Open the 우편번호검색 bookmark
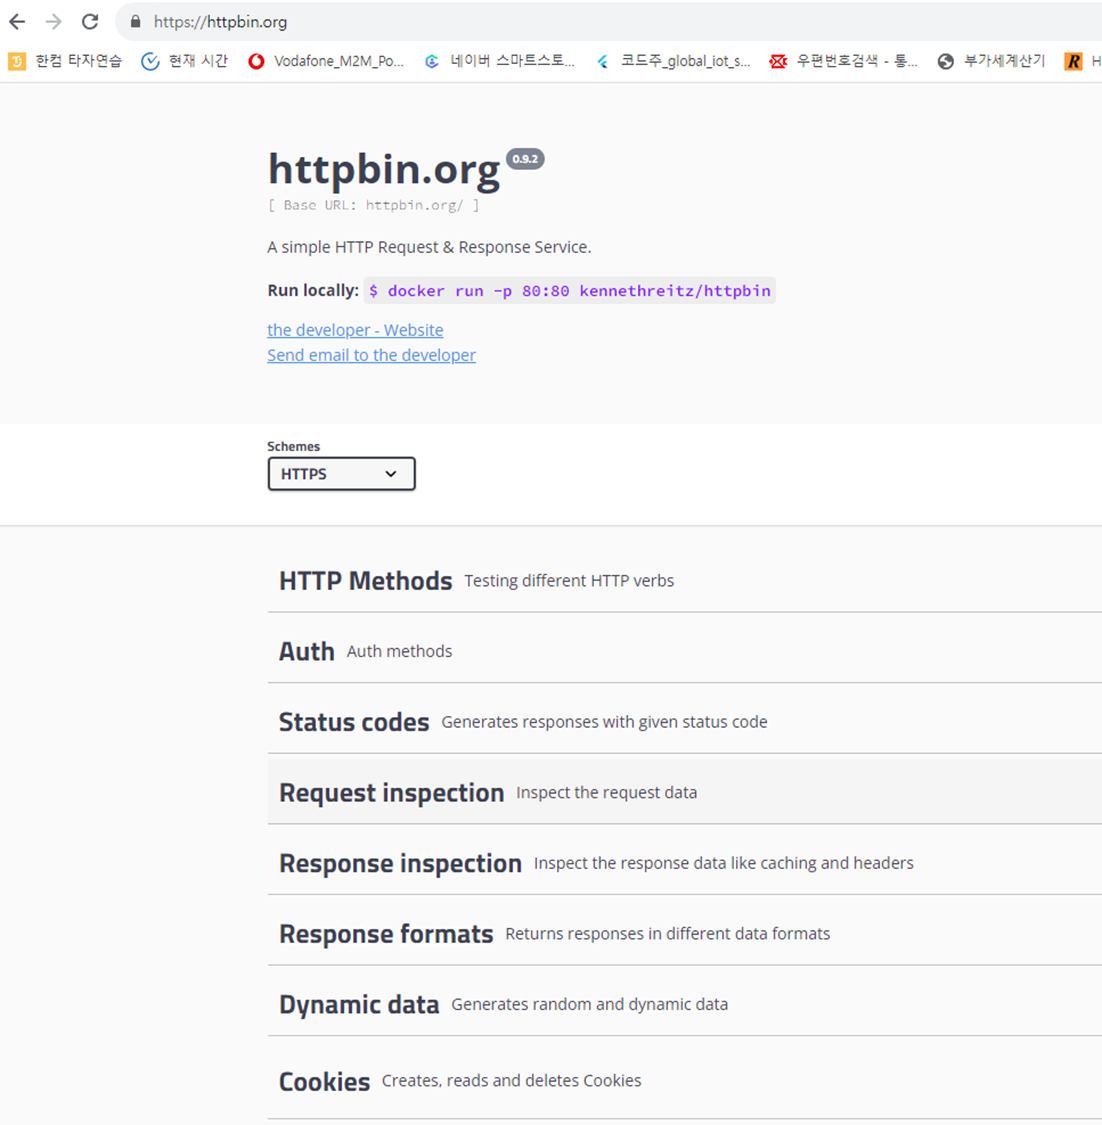The height and width of the screenshot is (1125, 1102). 844,61
